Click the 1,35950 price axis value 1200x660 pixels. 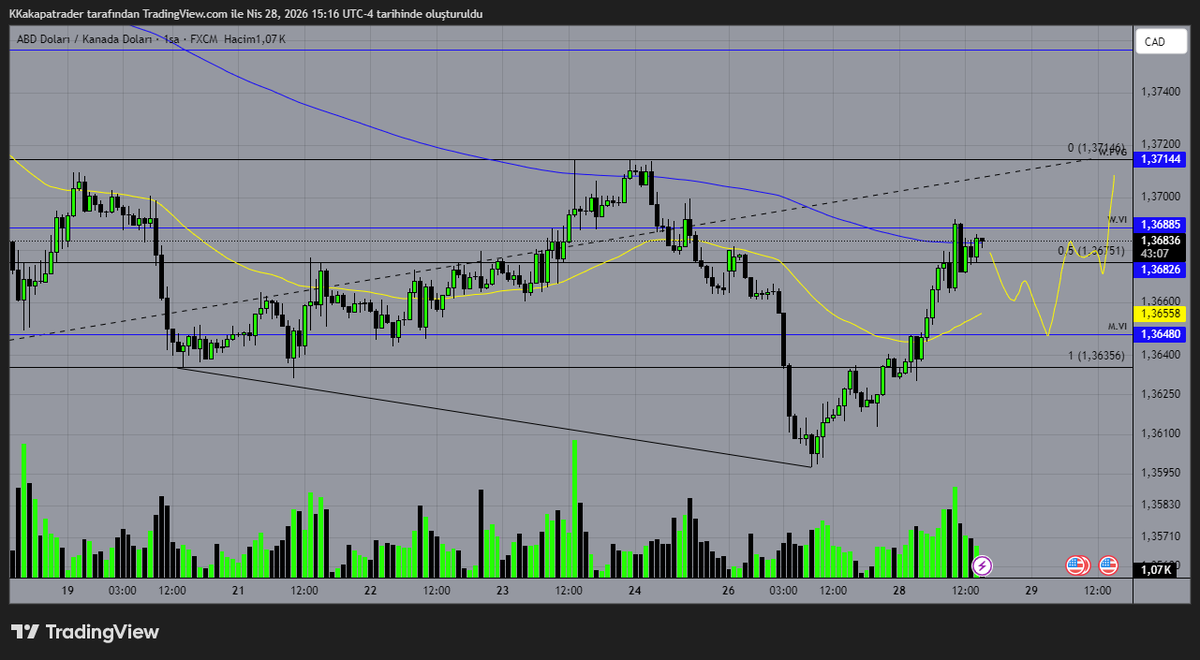[1161, 472]
